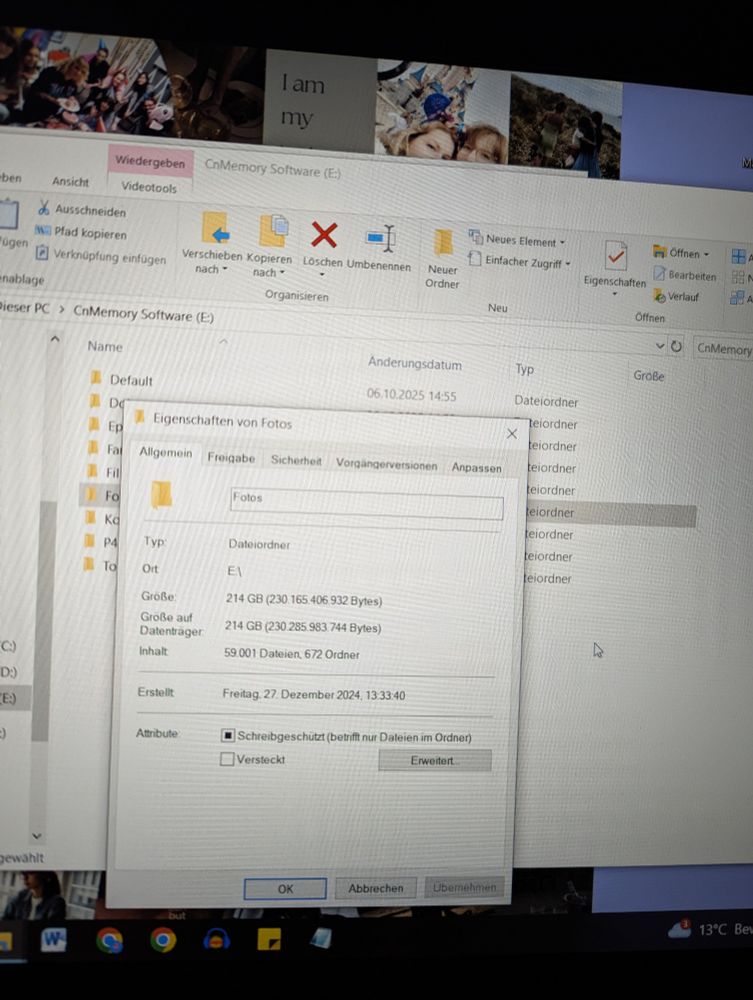Click the Kopieren nach icon
The height and width of the screenshot is (1000, 753).
coord(274,232)
